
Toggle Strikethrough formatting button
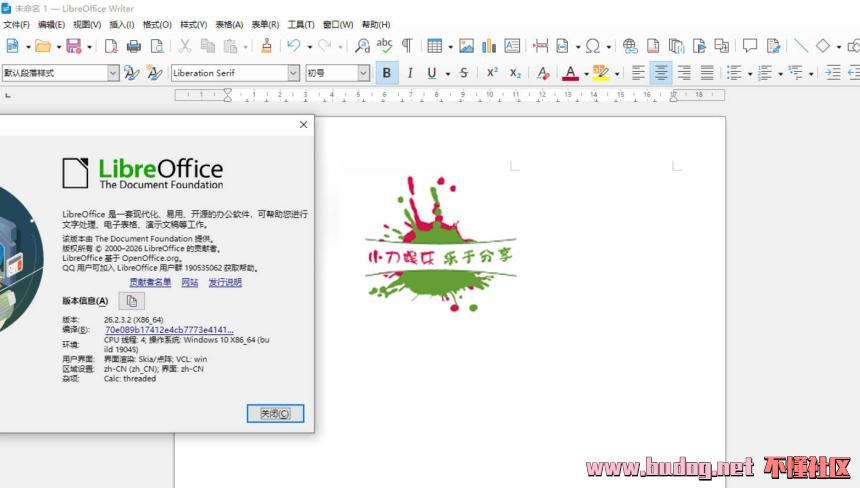coord(464,73)
